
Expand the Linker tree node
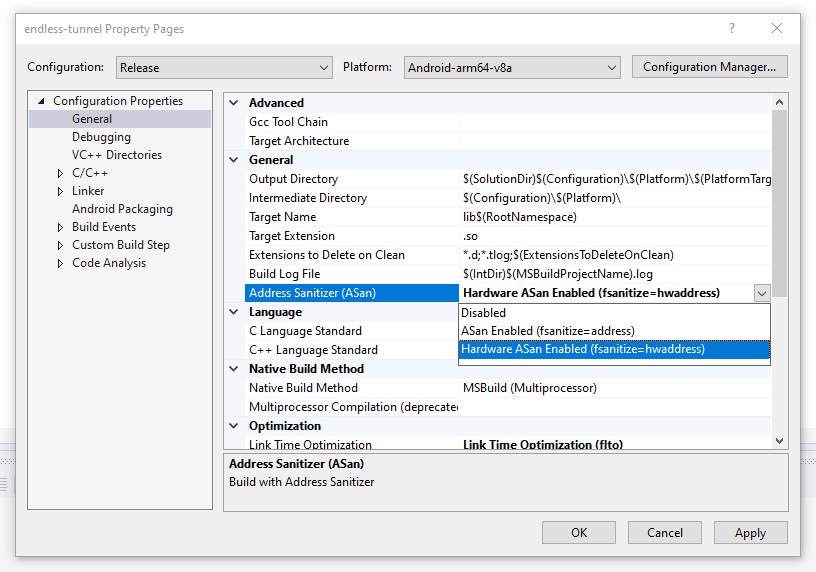[61, 191]
